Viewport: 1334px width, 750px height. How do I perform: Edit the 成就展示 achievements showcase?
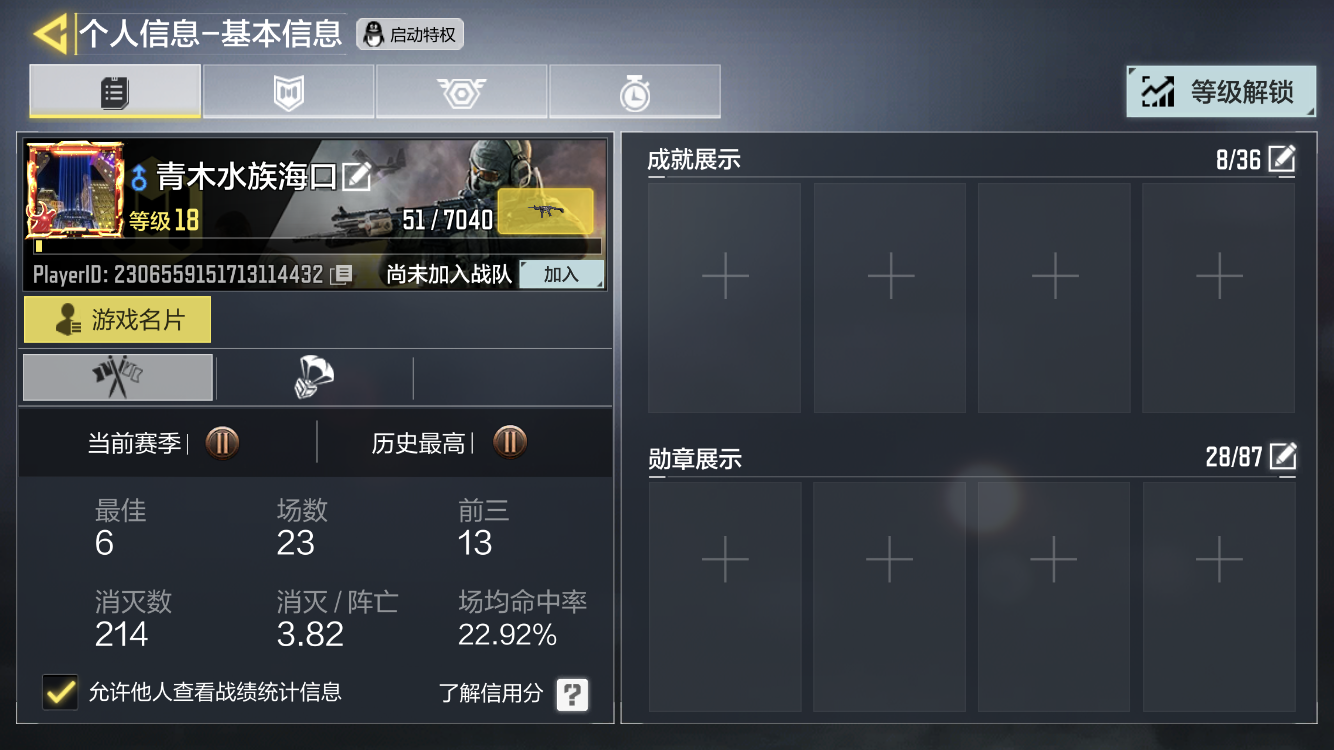click(1282, 159)
